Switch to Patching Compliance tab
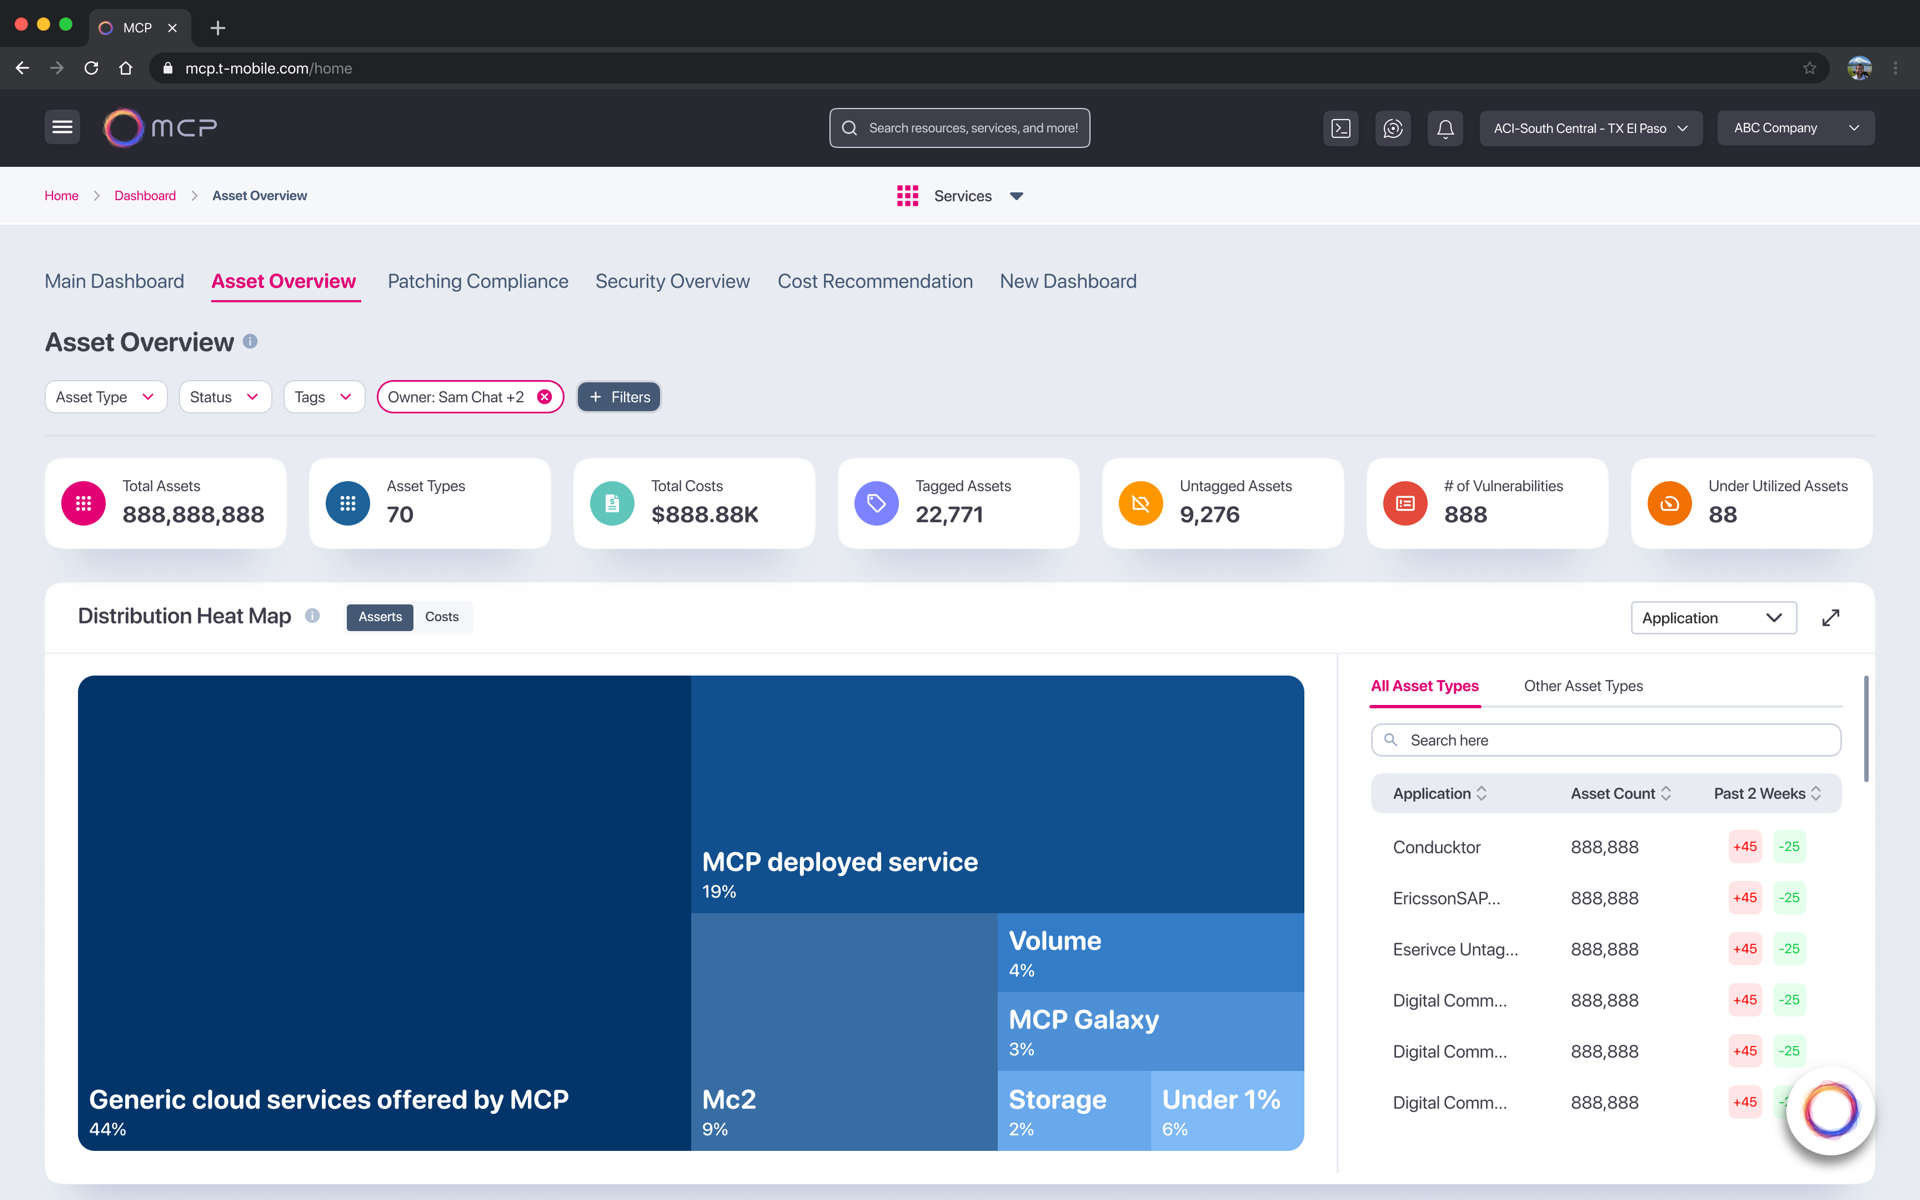 (x=478, y=281)
